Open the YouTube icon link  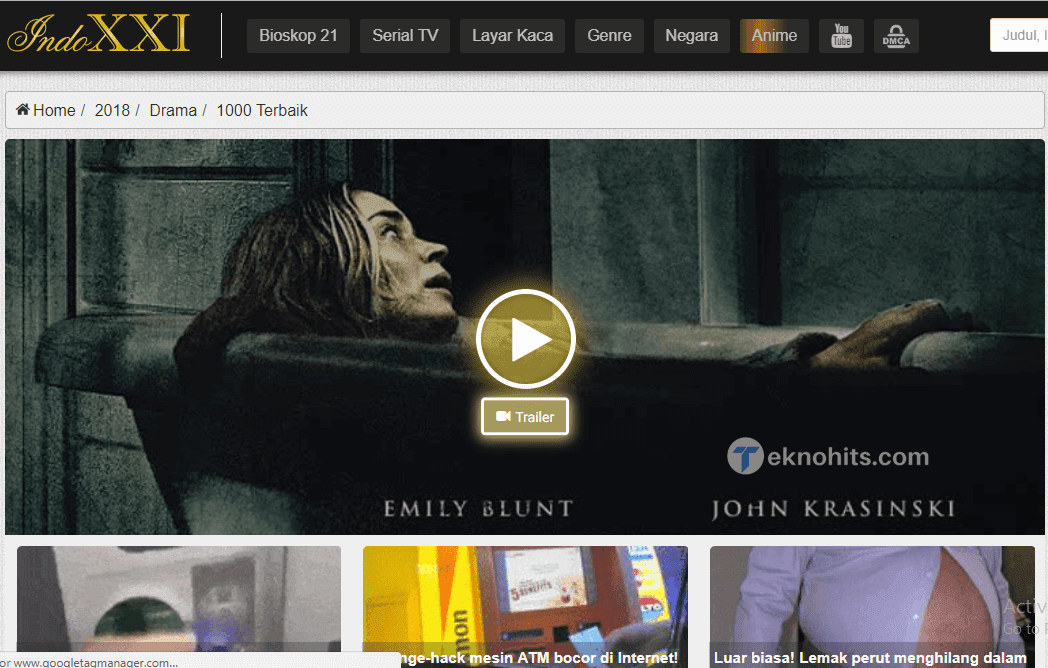841,35
